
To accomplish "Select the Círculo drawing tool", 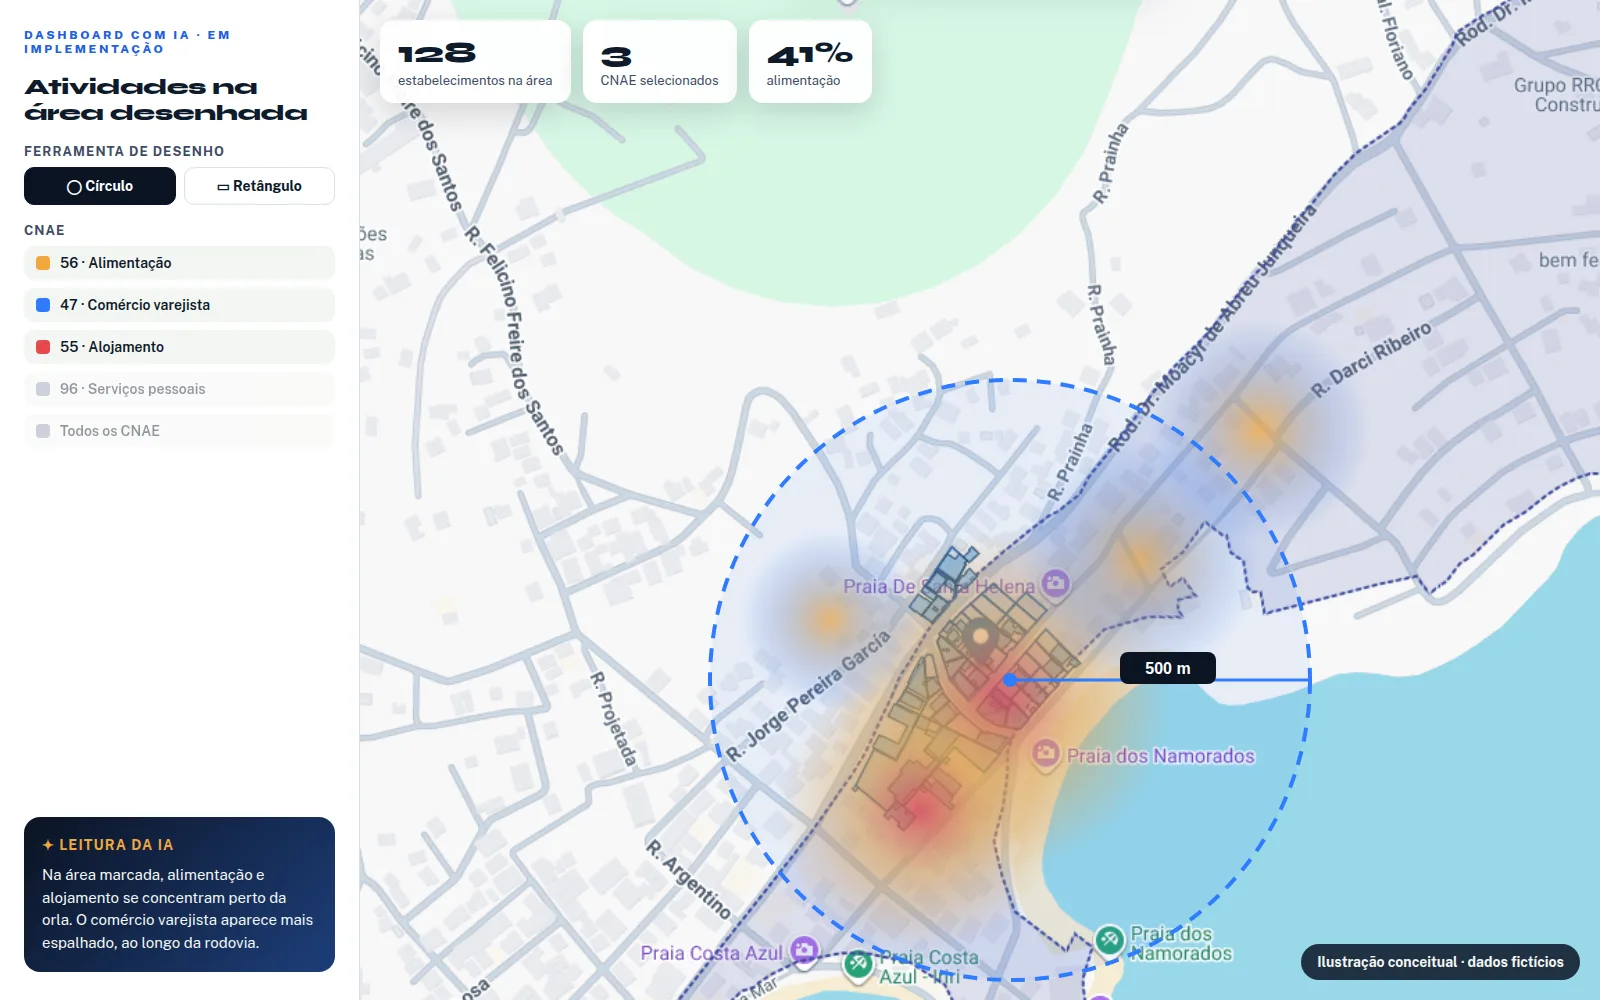I will point(100,186).
